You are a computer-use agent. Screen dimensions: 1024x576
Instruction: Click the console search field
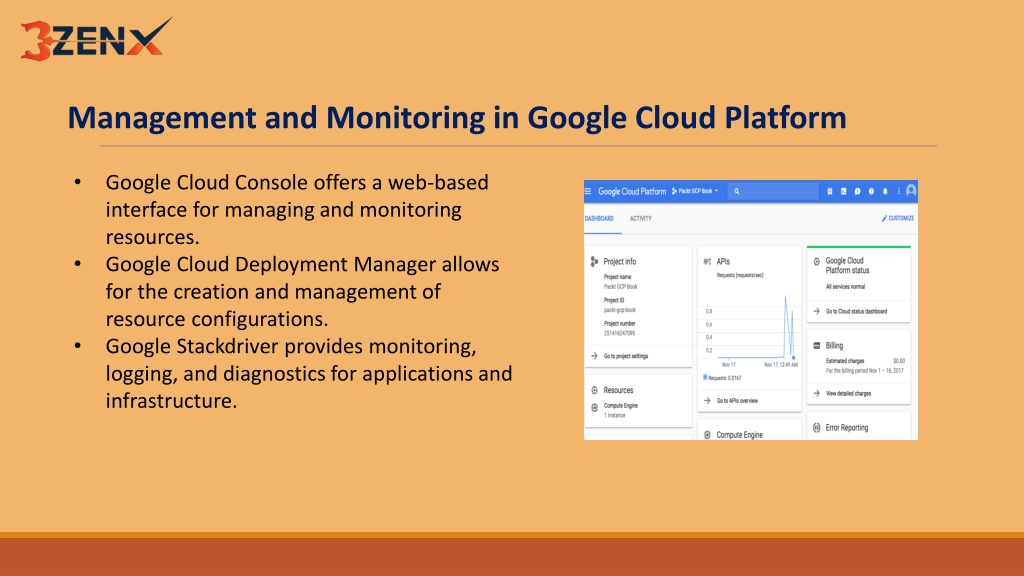coord(773,191)
